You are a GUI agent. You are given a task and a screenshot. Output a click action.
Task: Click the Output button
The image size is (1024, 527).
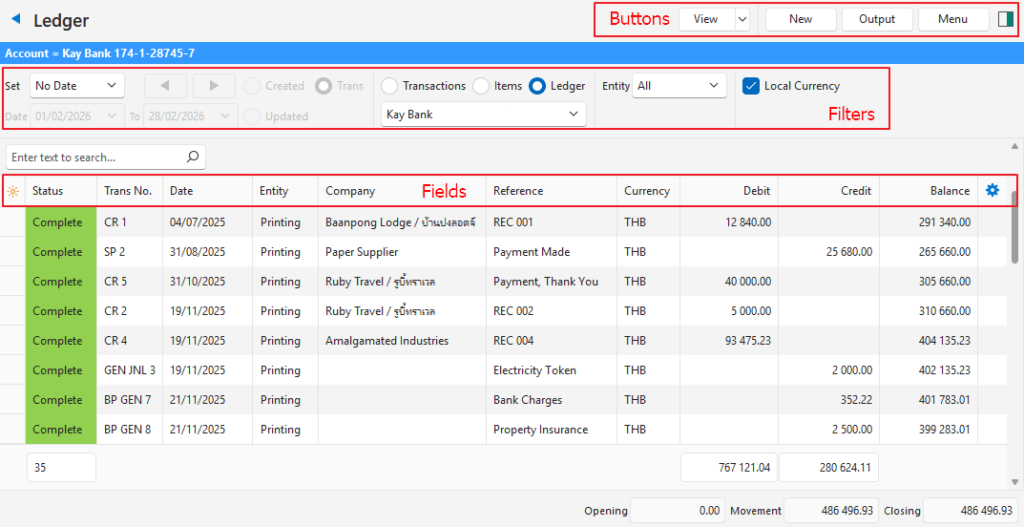pyautogui.click(x=877, y=20)
